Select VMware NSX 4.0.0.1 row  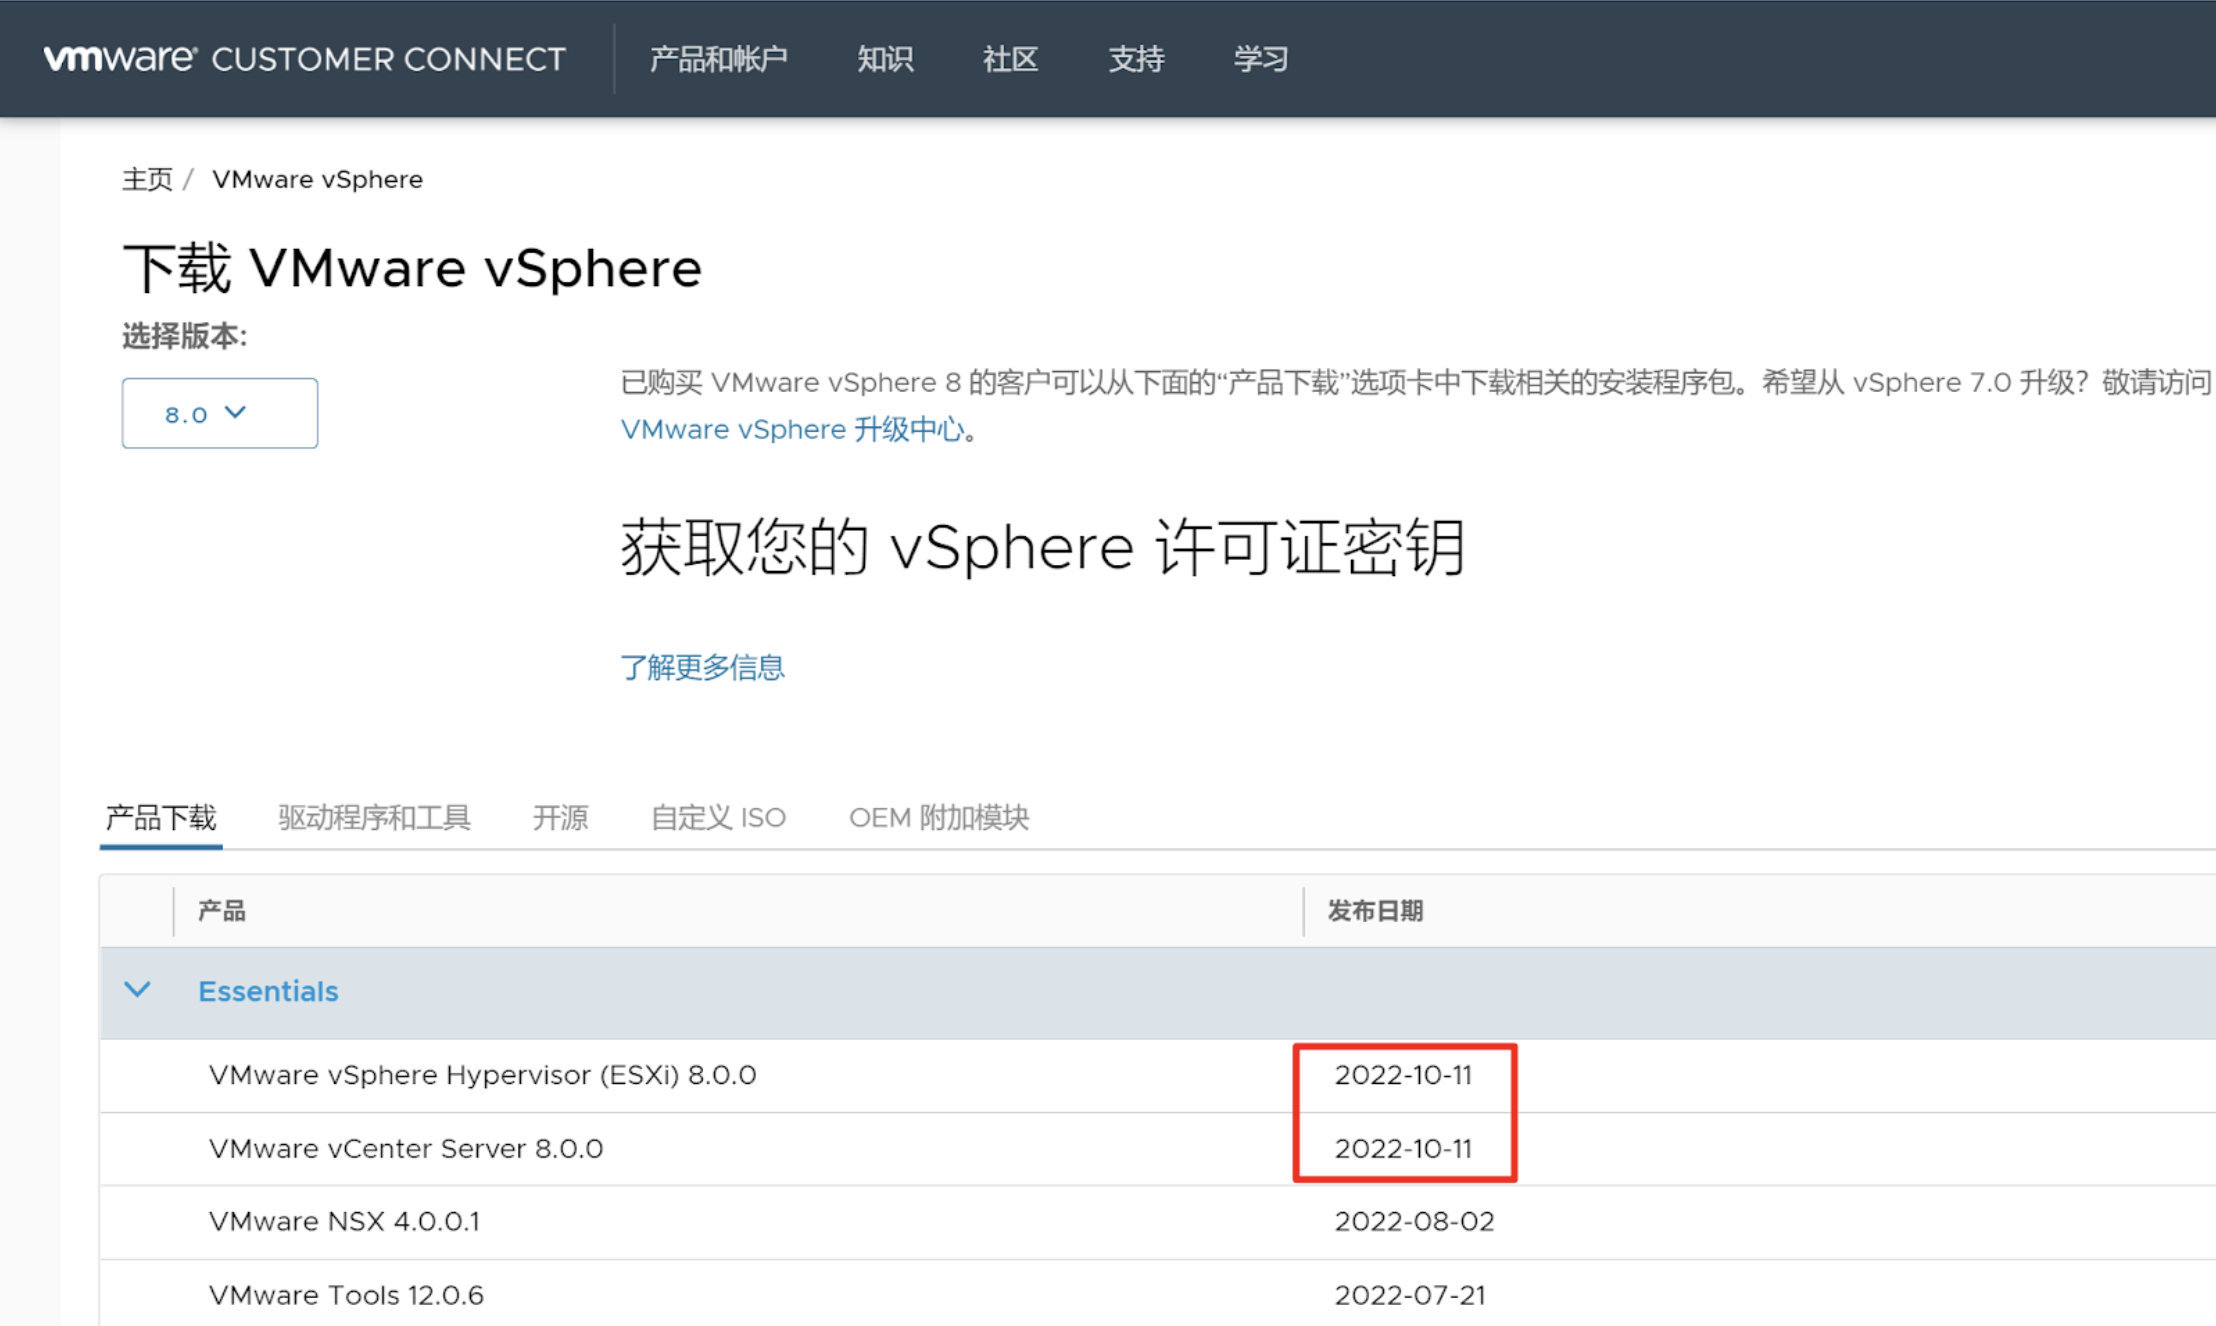pyautogui.click(x=1158, y=1222)
